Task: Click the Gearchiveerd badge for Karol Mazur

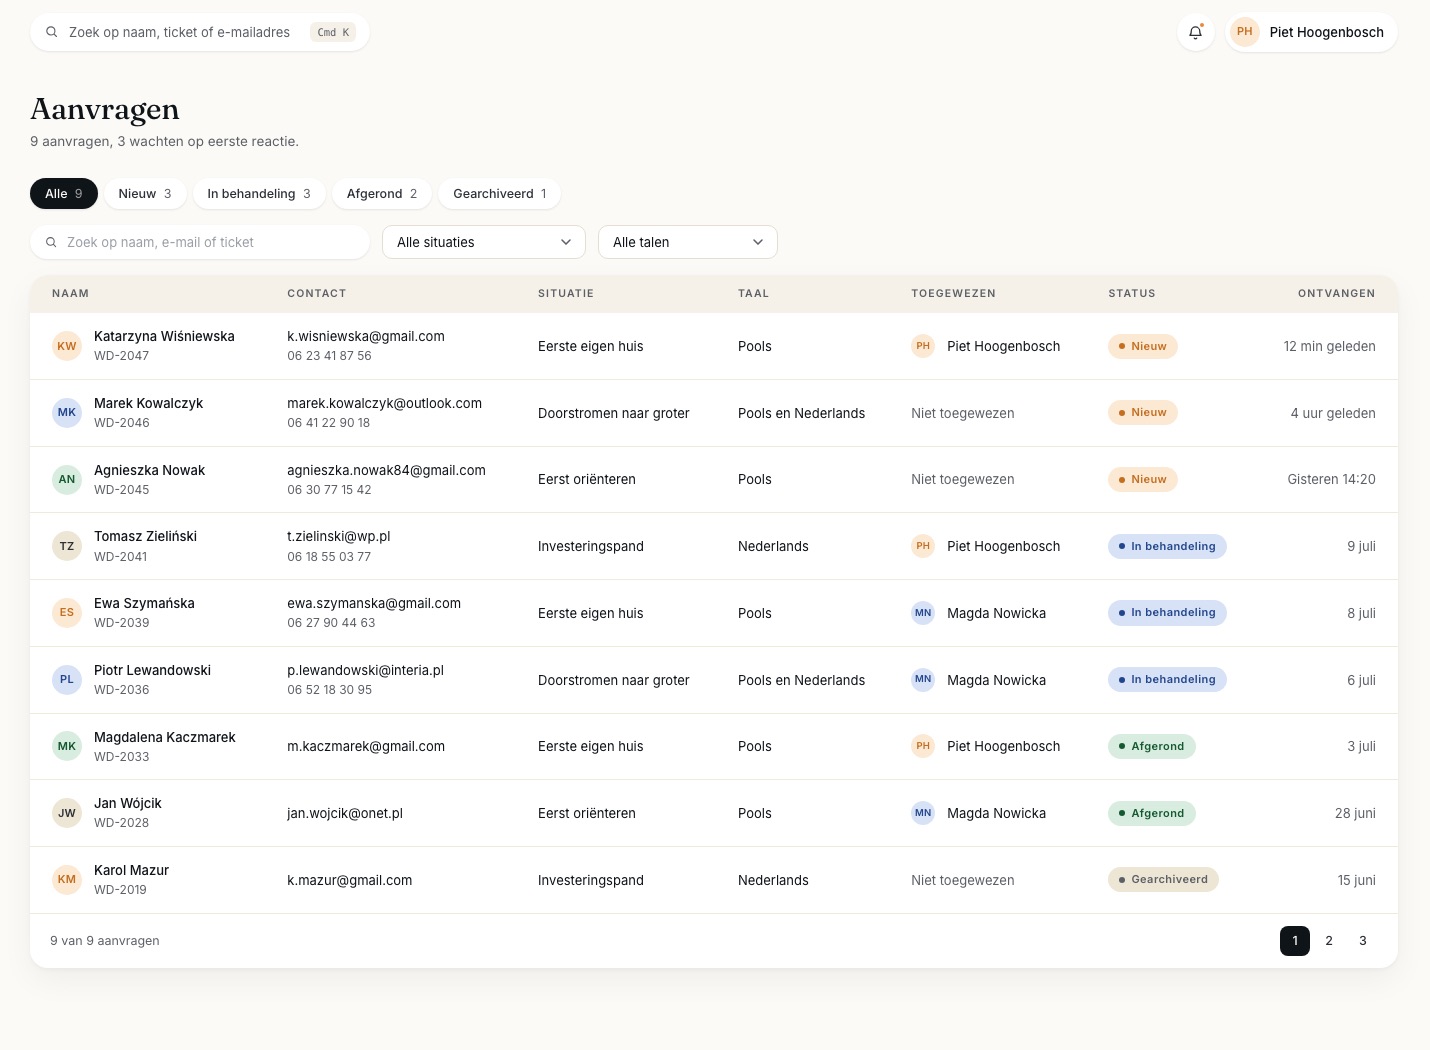Action: point(1163,879)
